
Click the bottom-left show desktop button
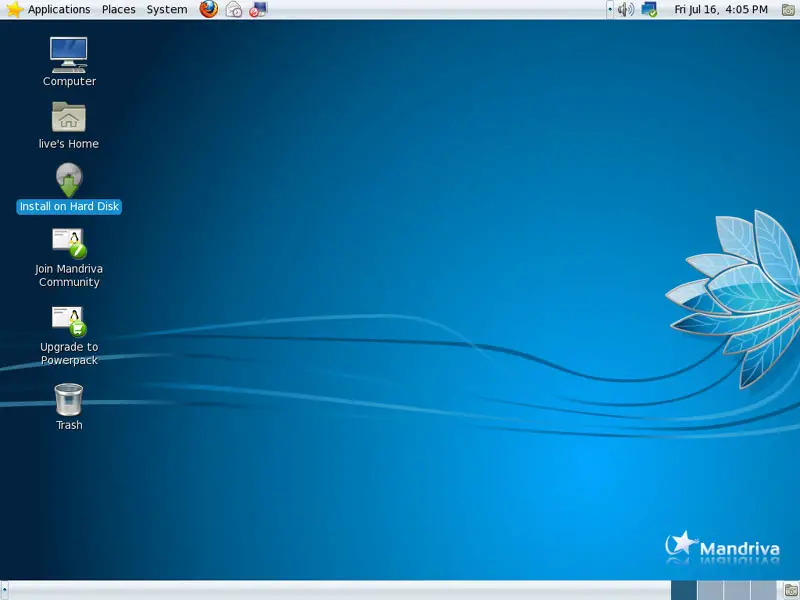6,590
